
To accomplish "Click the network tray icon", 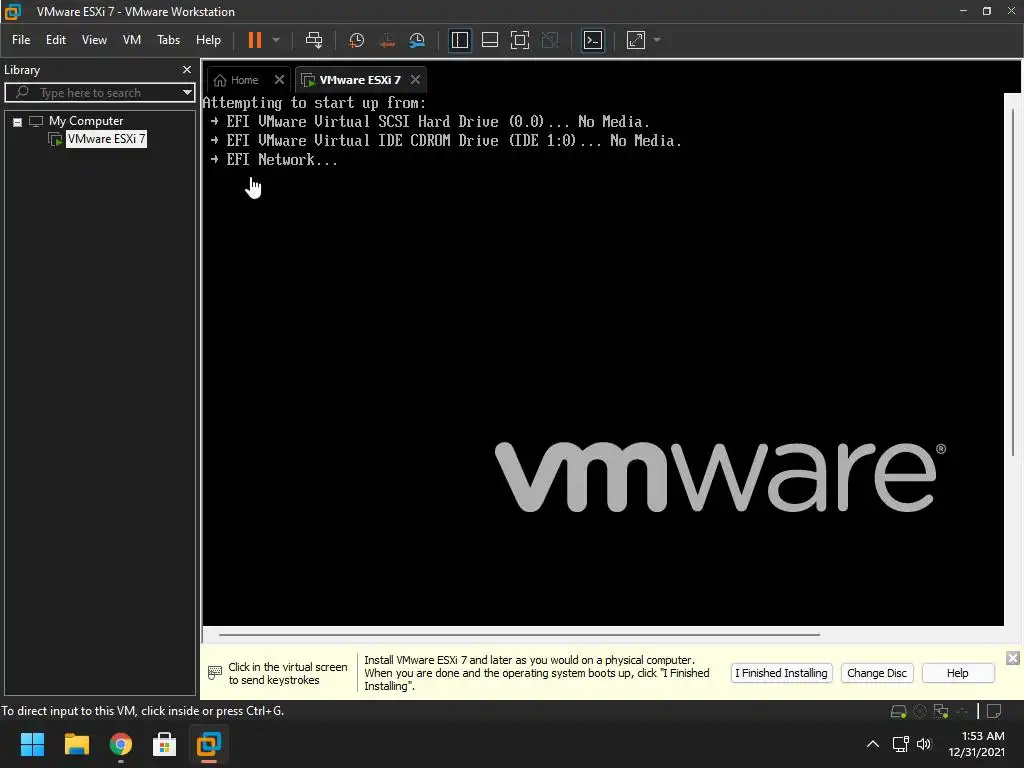I will click(901, 744).
